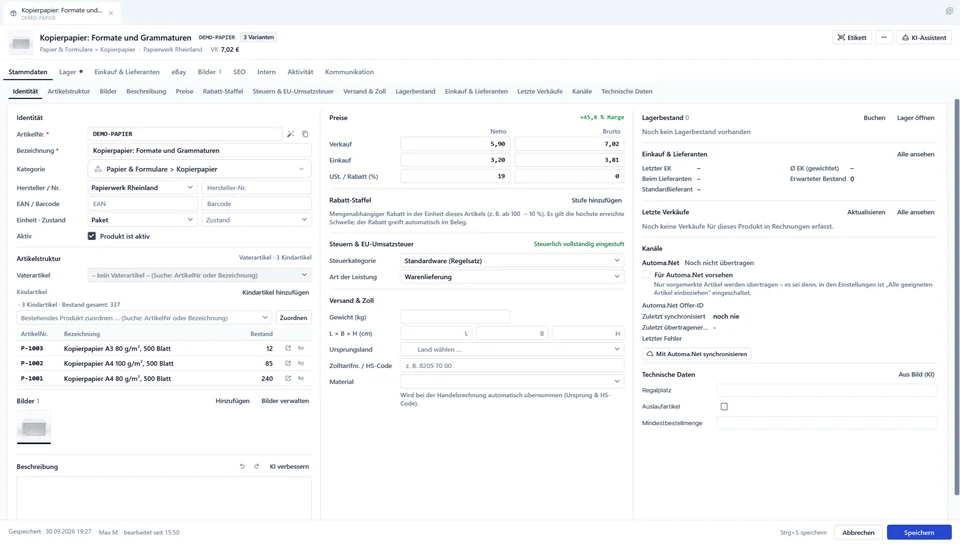This screenshot has height=544, width=960.
Task: Click the Gewicht (kg) input field
Action: pos(455,317)
